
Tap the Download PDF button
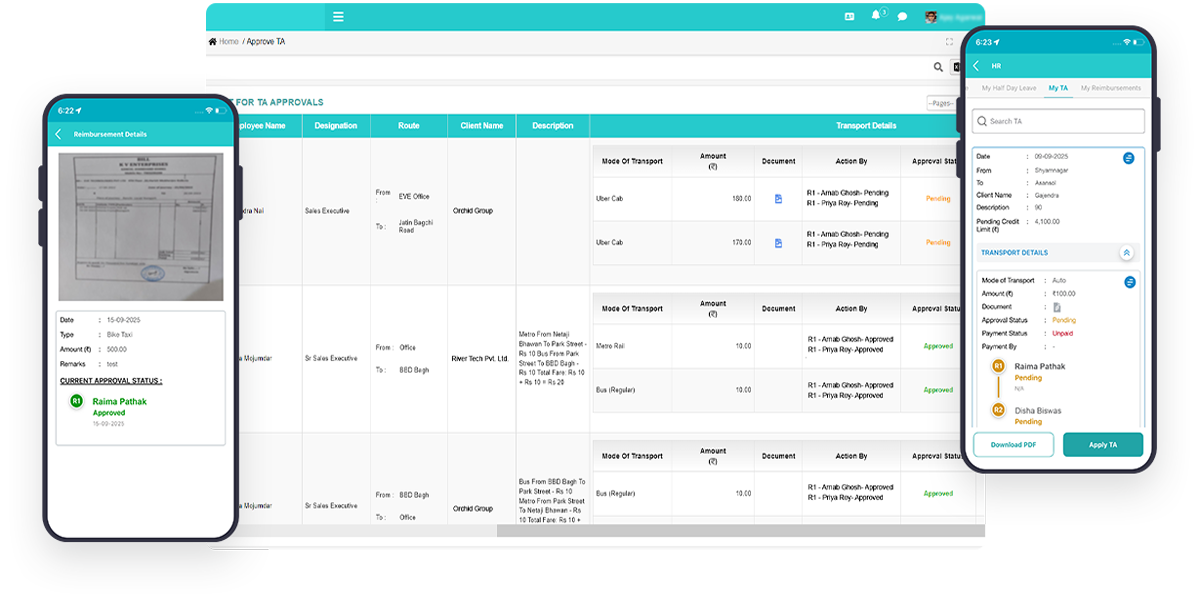(1013, 445)
